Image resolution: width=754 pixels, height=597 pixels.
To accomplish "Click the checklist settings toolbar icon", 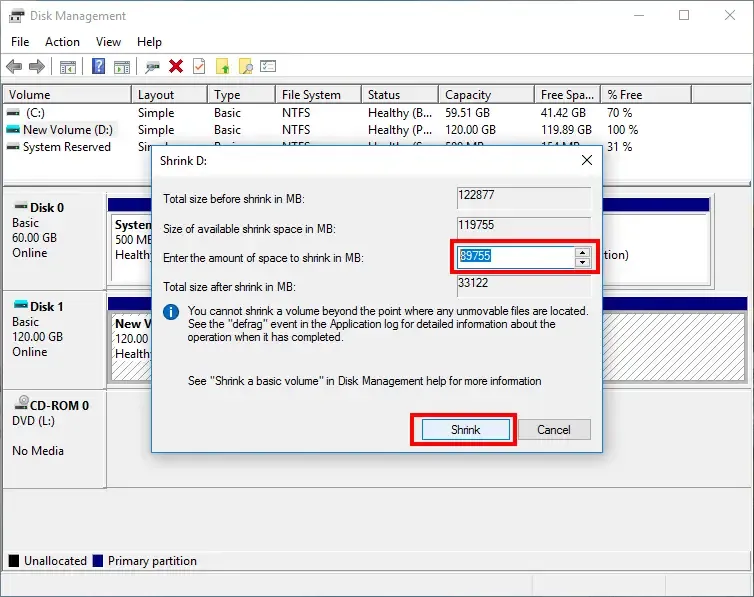I will click(x=268, y=66).
